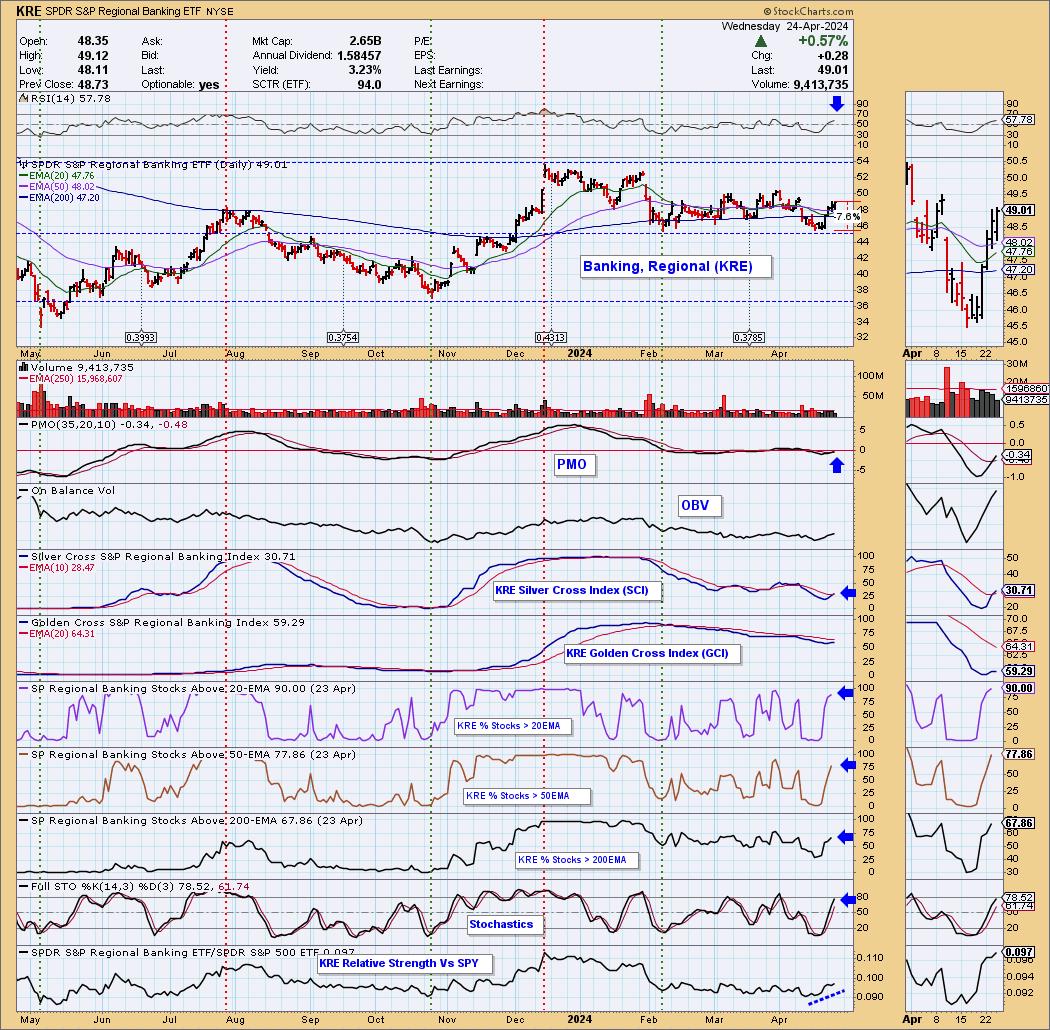Click the 47.20 EMA tag in zoom panel

click(x=1020, y=270)
